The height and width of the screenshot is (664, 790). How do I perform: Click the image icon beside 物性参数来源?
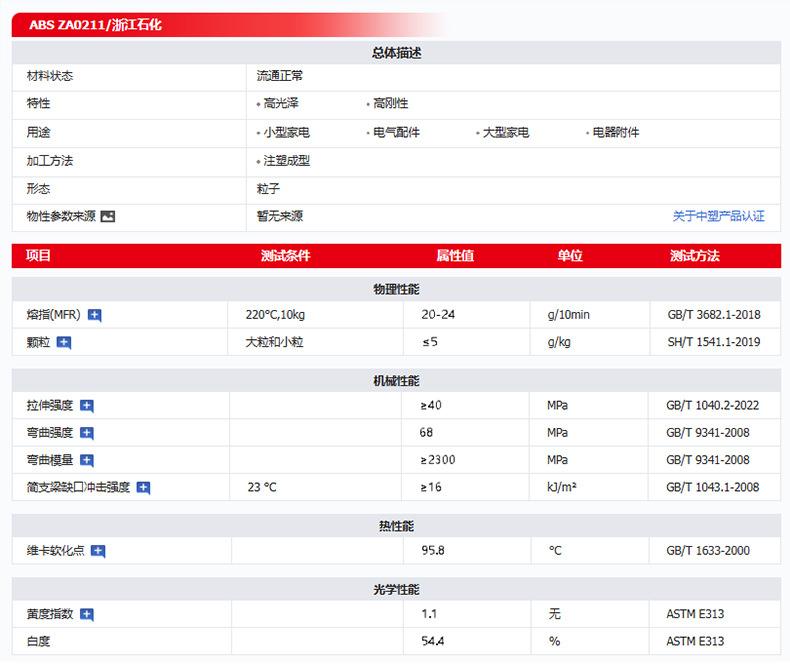click(108, 216)
